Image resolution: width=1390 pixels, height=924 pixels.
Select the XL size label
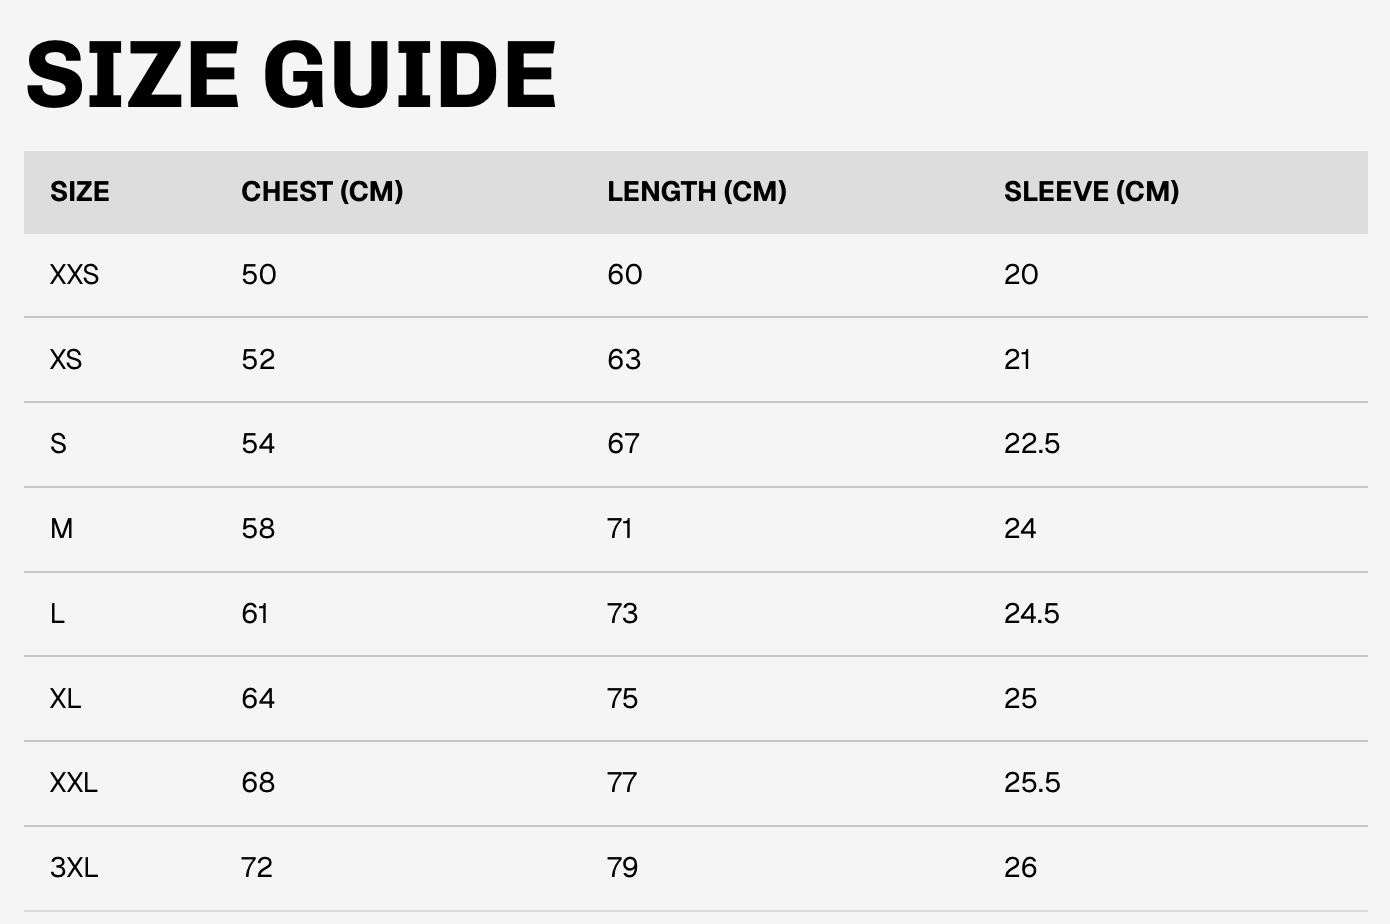tap(66, 699)
